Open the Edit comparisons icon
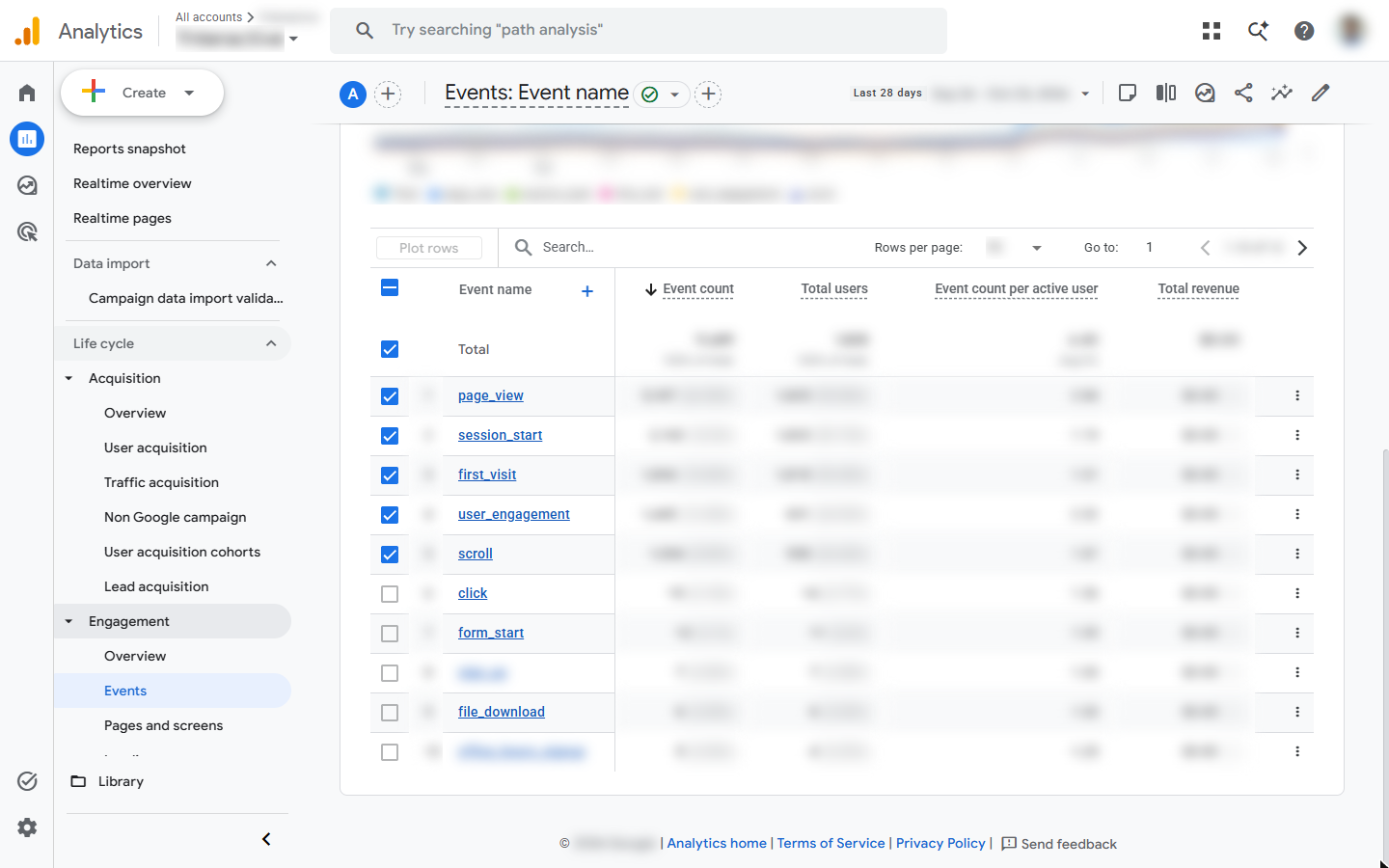The image size is (1389, 868). (x=1166, y=93)
